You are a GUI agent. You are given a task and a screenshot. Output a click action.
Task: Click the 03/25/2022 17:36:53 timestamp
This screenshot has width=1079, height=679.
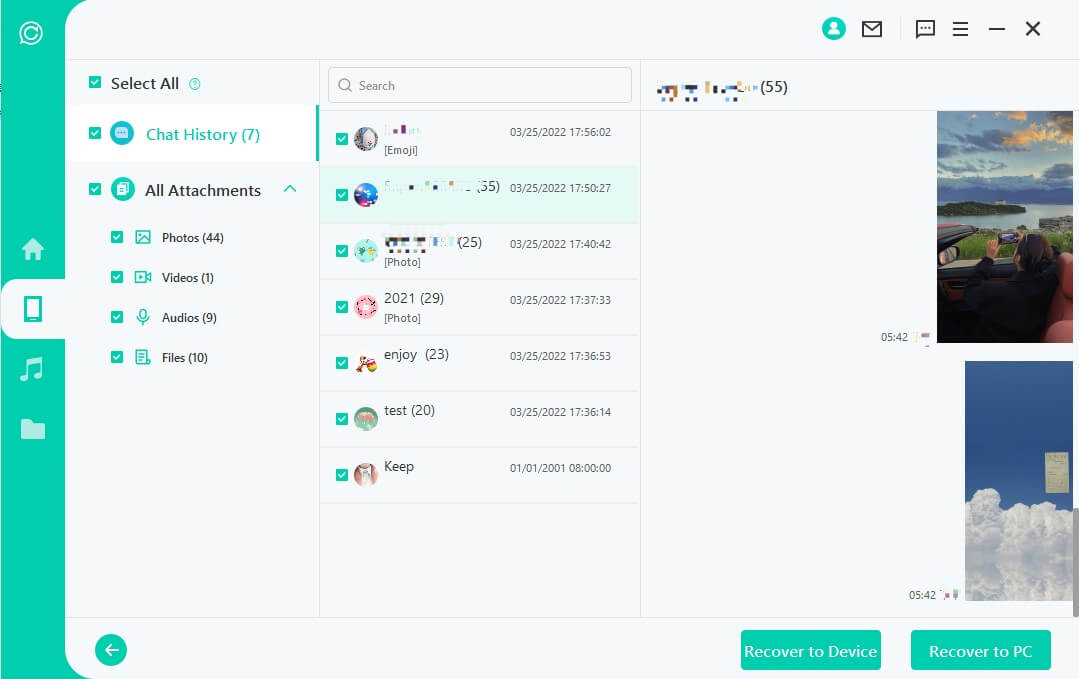pos(560,356)
